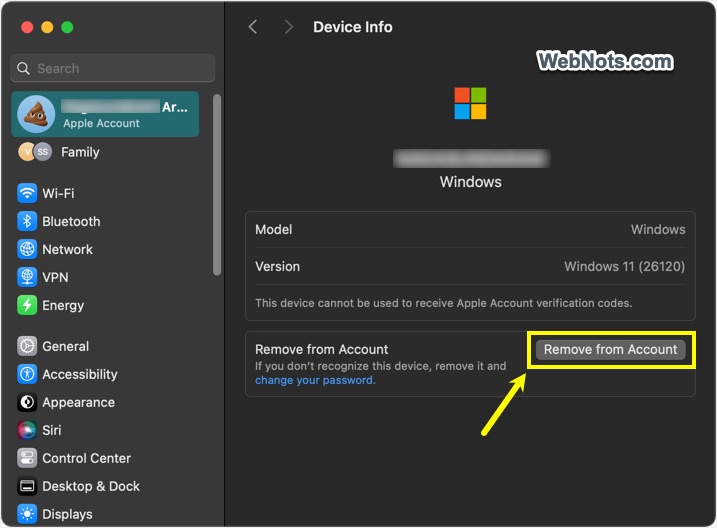Select the Network label in sidebar
717x528 pixels.
[67, 249]
